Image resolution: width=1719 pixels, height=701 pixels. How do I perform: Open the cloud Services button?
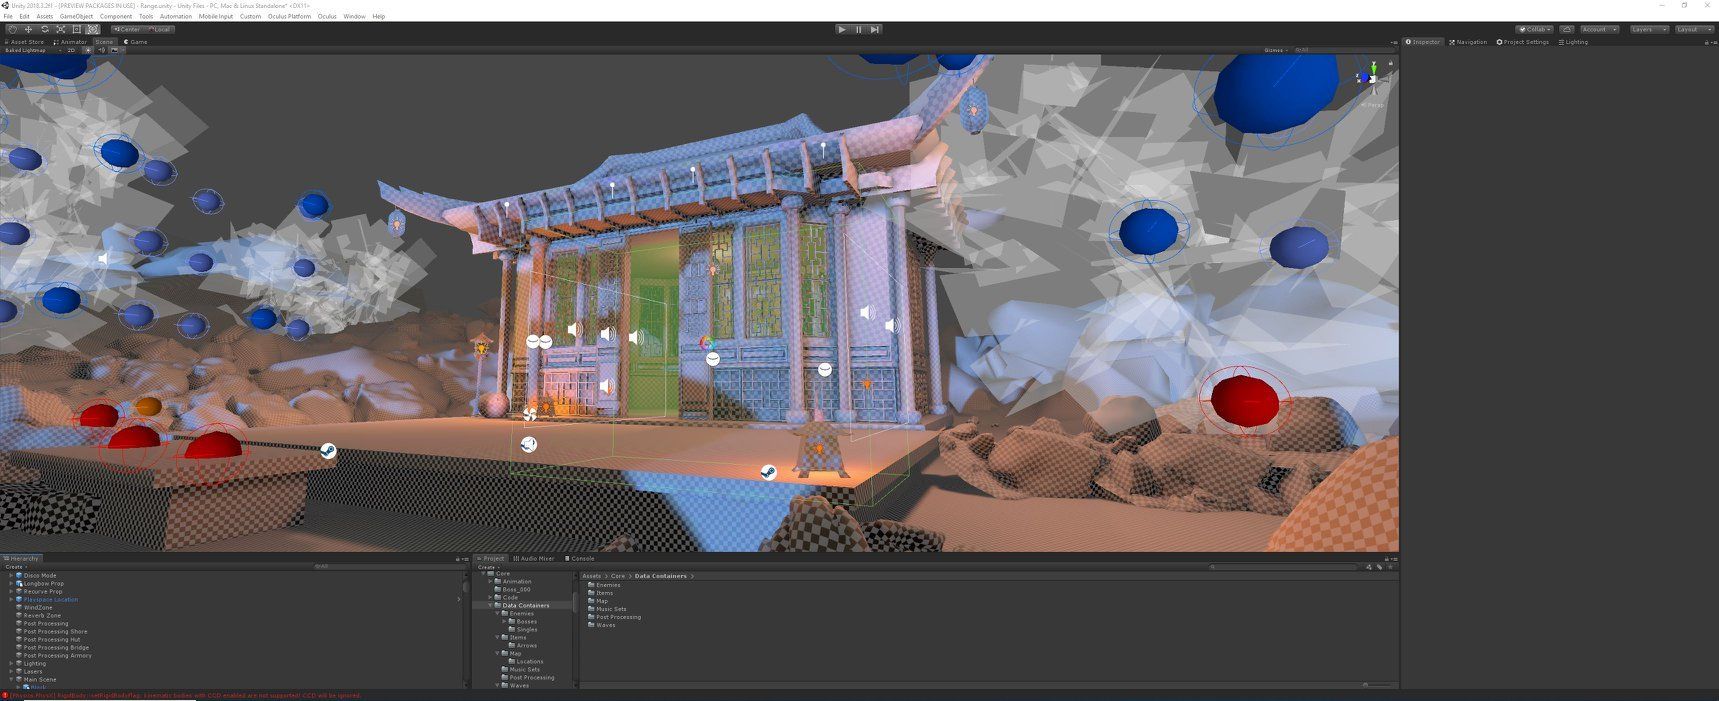point(1566,29)
